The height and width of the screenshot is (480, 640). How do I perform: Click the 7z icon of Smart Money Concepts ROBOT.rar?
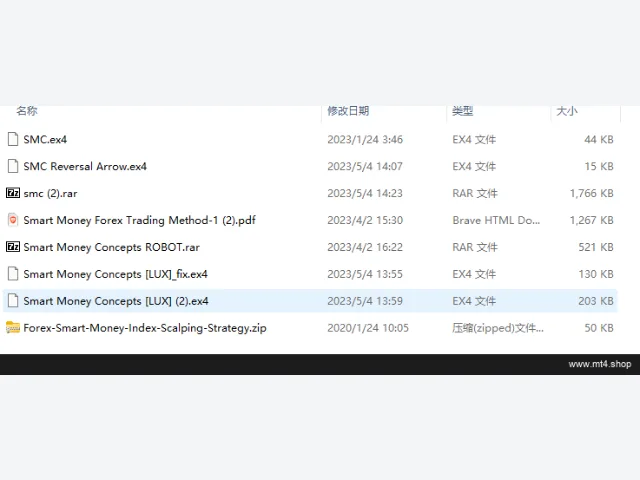point(13,247)
